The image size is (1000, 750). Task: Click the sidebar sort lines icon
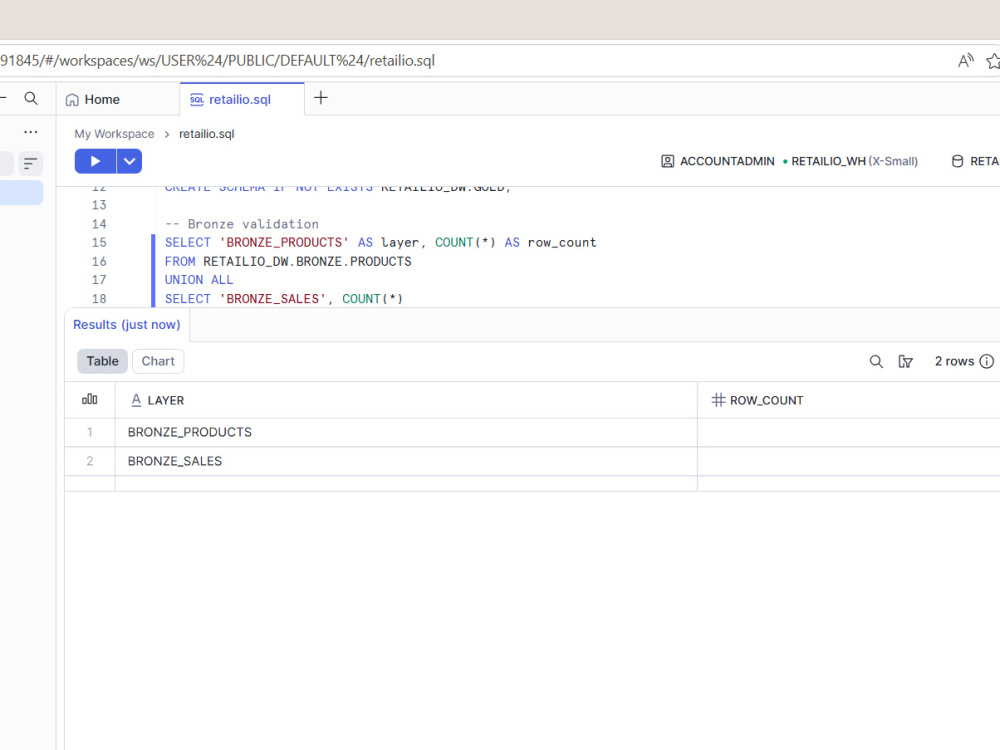pos(30,163)
